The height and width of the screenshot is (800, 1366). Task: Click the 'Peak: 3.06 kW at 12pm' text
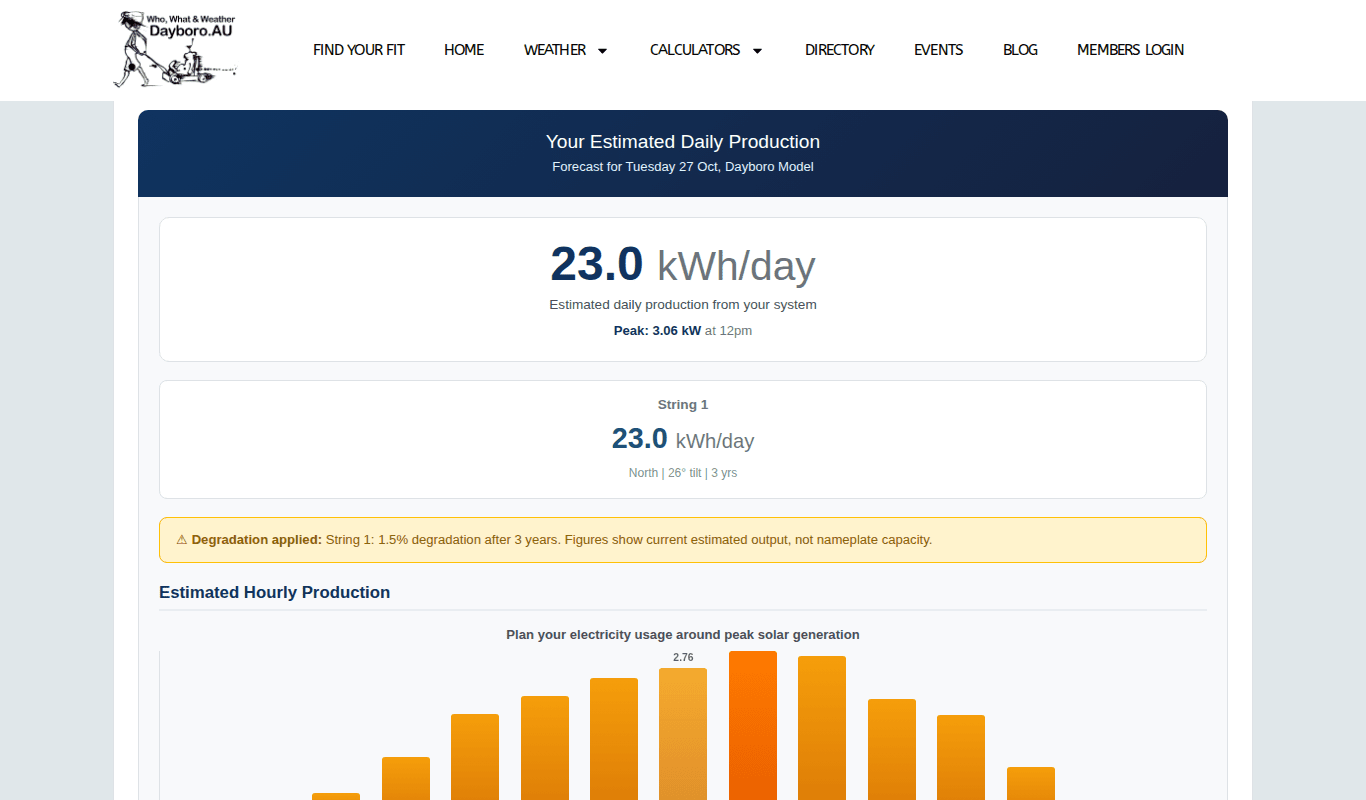coord(683,331)
